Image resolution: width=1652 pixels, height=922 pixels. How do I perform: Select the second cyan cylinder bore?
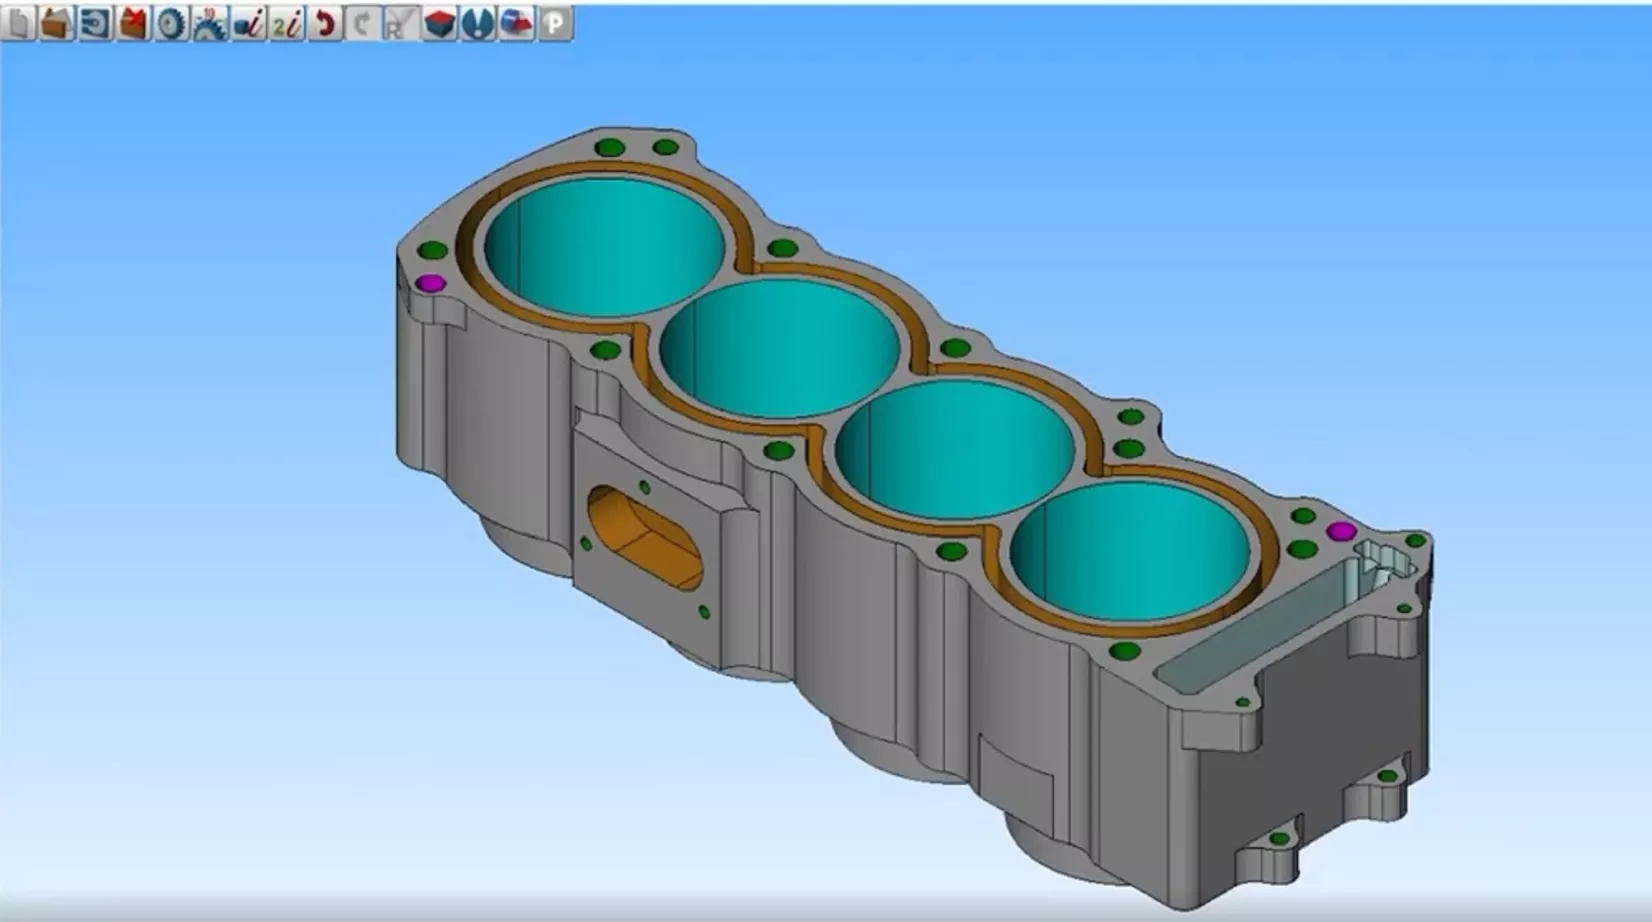coord(780,348)
